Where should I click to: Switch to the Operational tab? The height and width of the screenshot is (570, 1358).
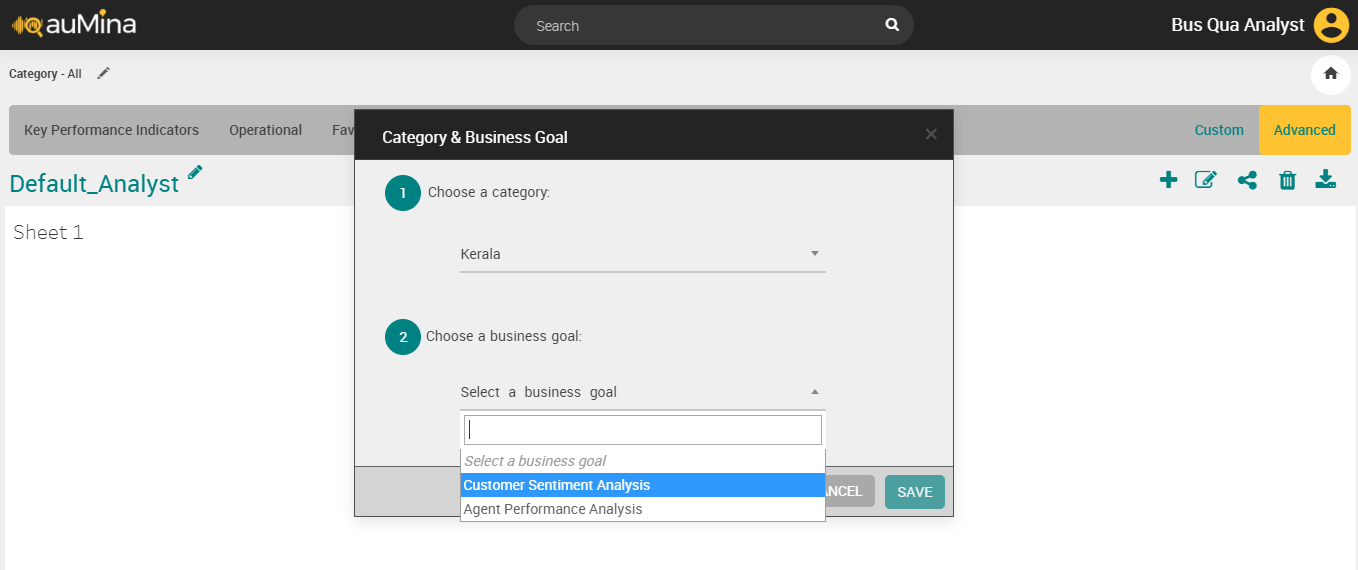[265, 130]
